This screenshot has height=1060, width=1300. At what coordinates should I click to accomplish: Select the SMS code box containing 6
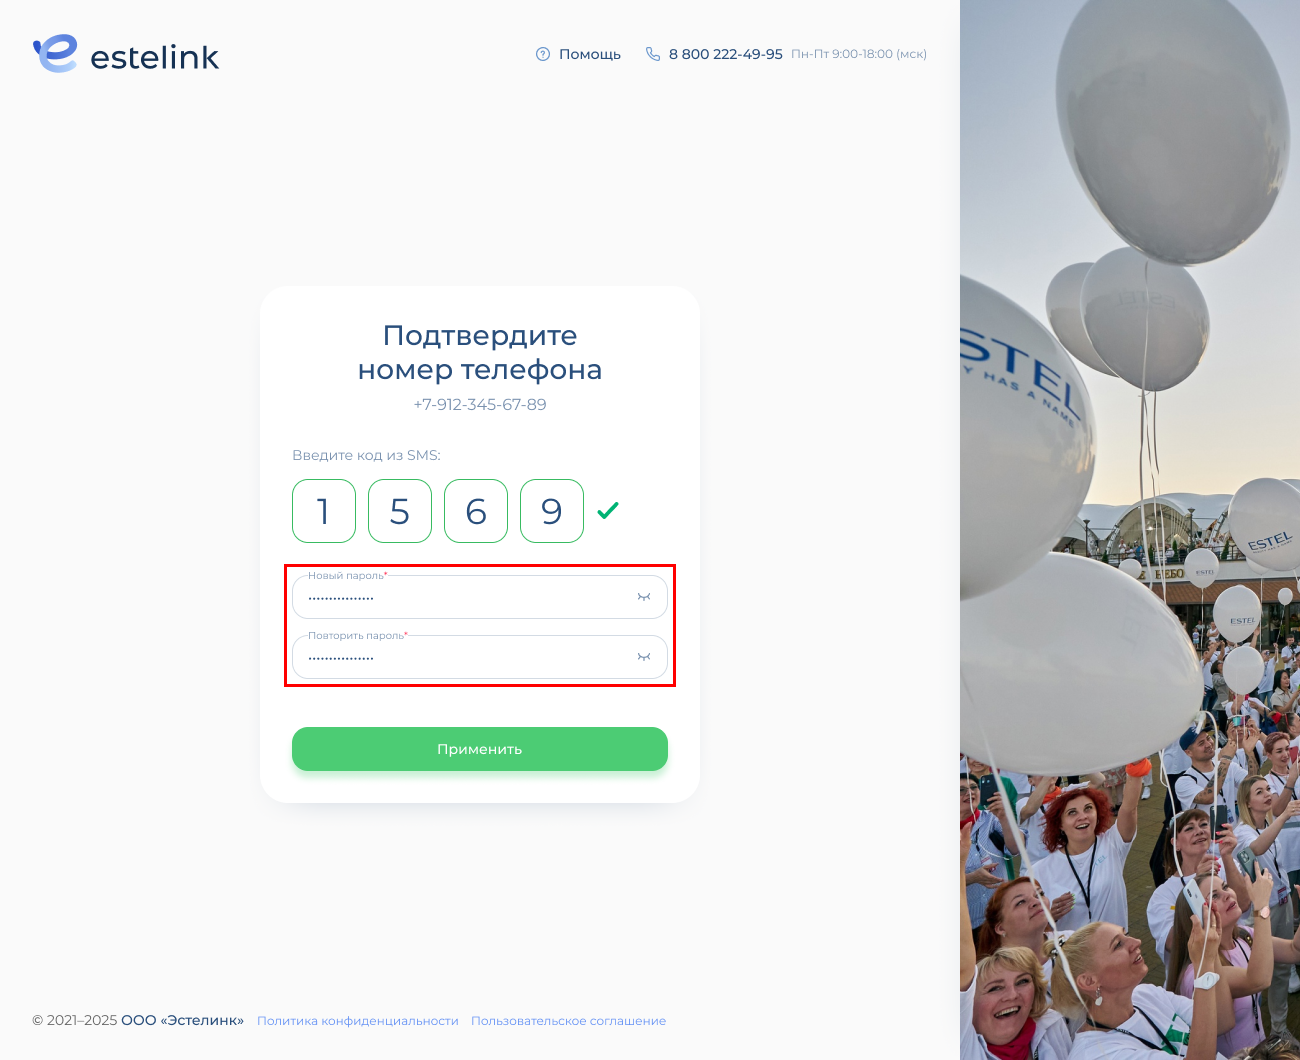(x=476, y=511)
